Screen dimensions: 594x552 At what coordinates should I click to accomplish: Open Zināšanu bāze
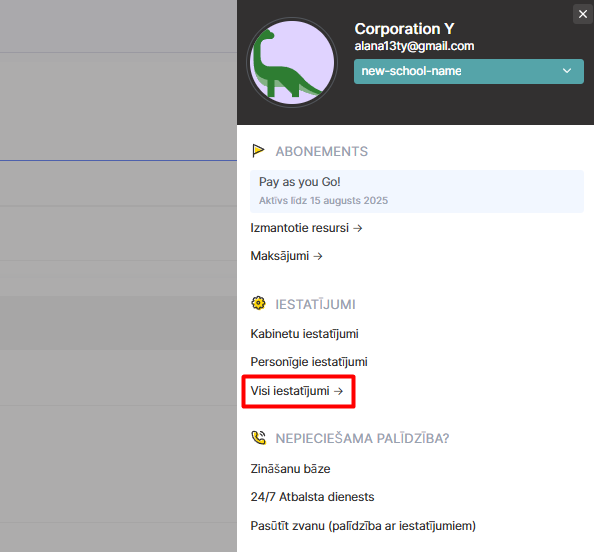pos(291,469)
